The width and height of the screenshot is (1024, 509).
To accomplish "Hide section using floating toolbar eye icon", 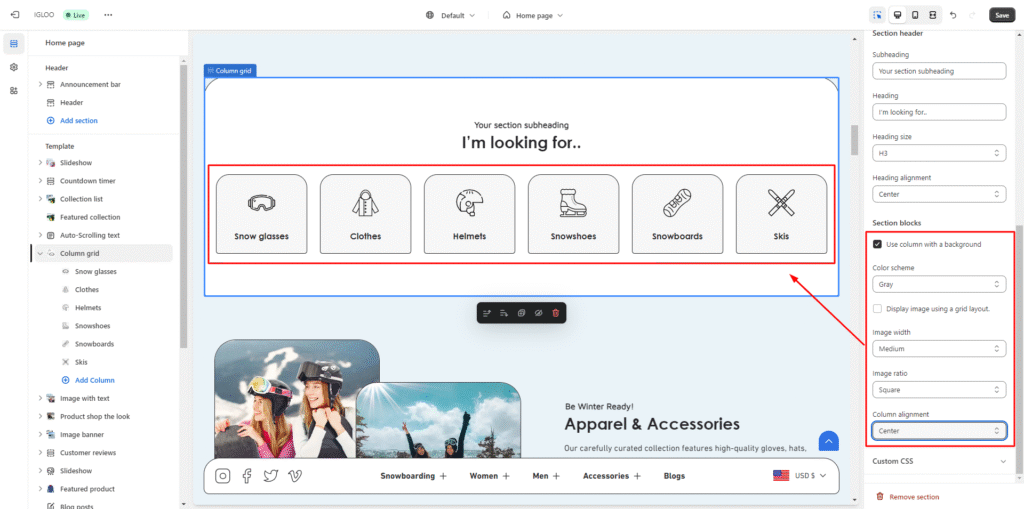I will (538, 313).
